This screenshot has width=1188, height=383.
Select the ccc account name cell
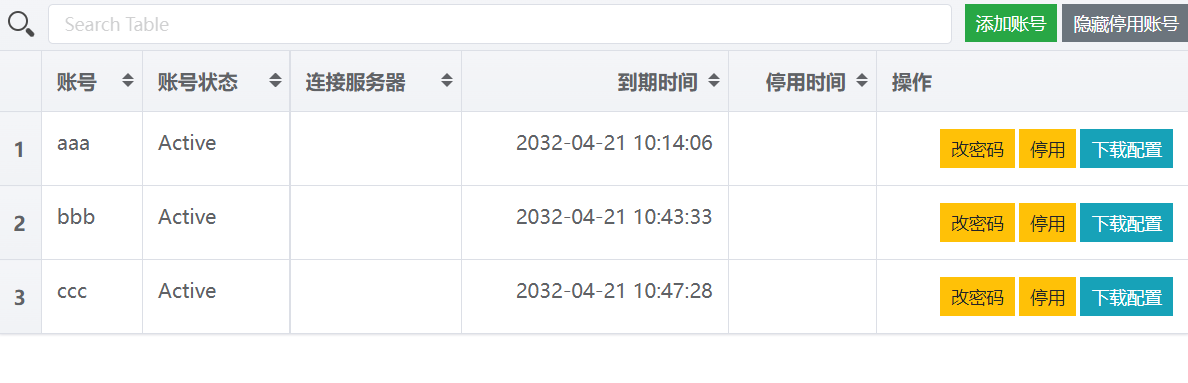(x=92, y=297)
